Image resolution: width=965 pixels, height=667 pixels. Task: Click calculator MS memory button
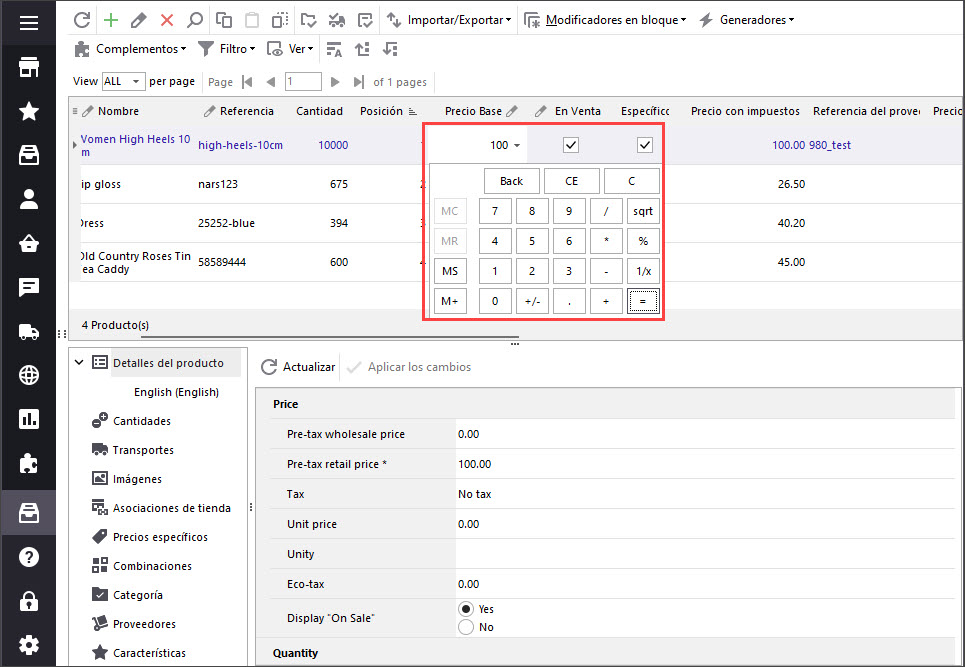(450, 271)
